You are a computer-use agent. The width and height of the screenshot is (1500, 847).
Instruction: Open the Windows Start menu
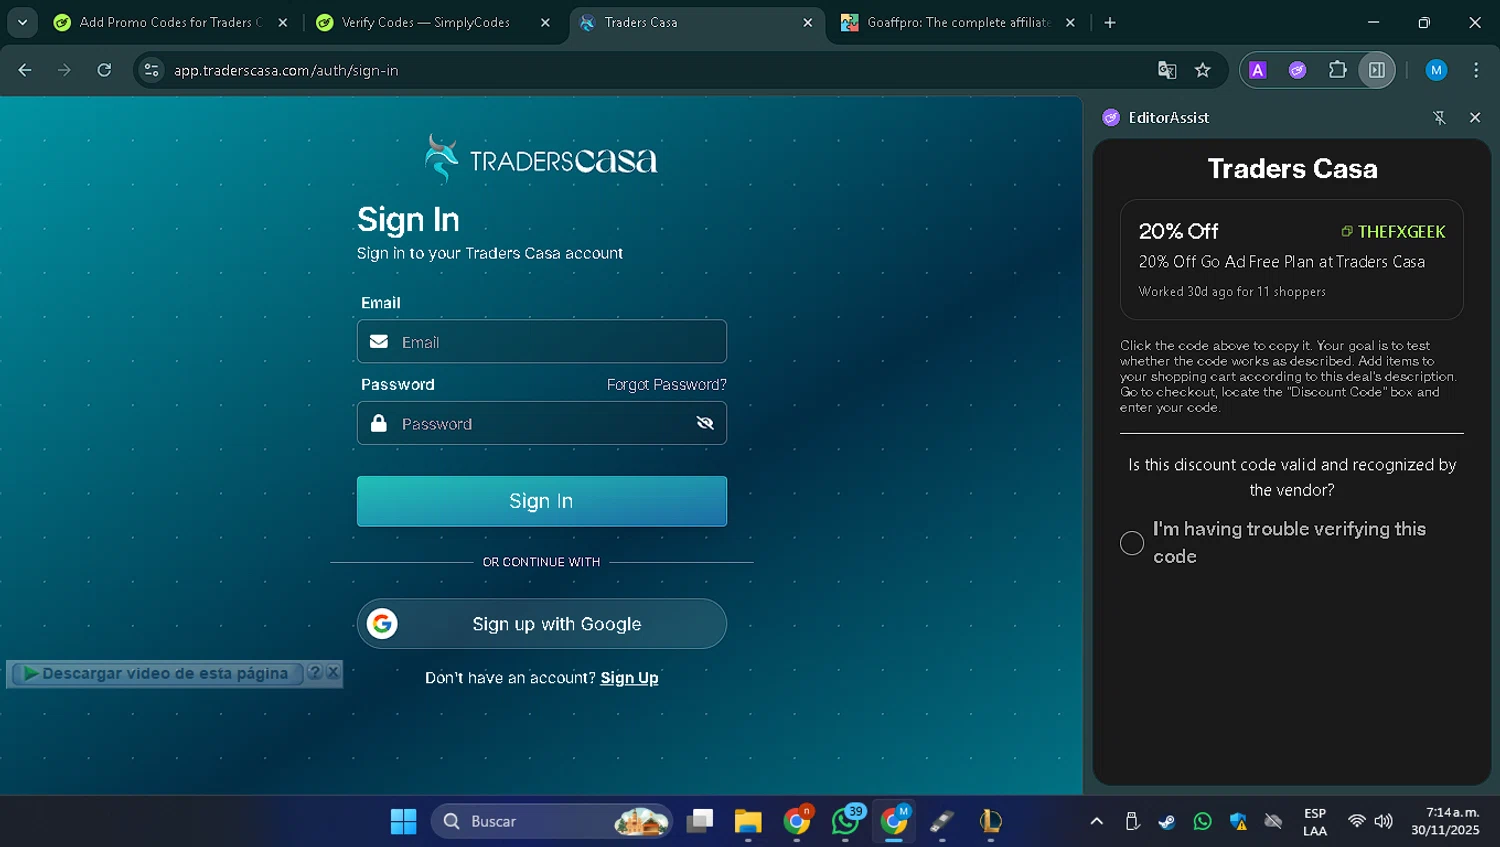pos(404,821)
